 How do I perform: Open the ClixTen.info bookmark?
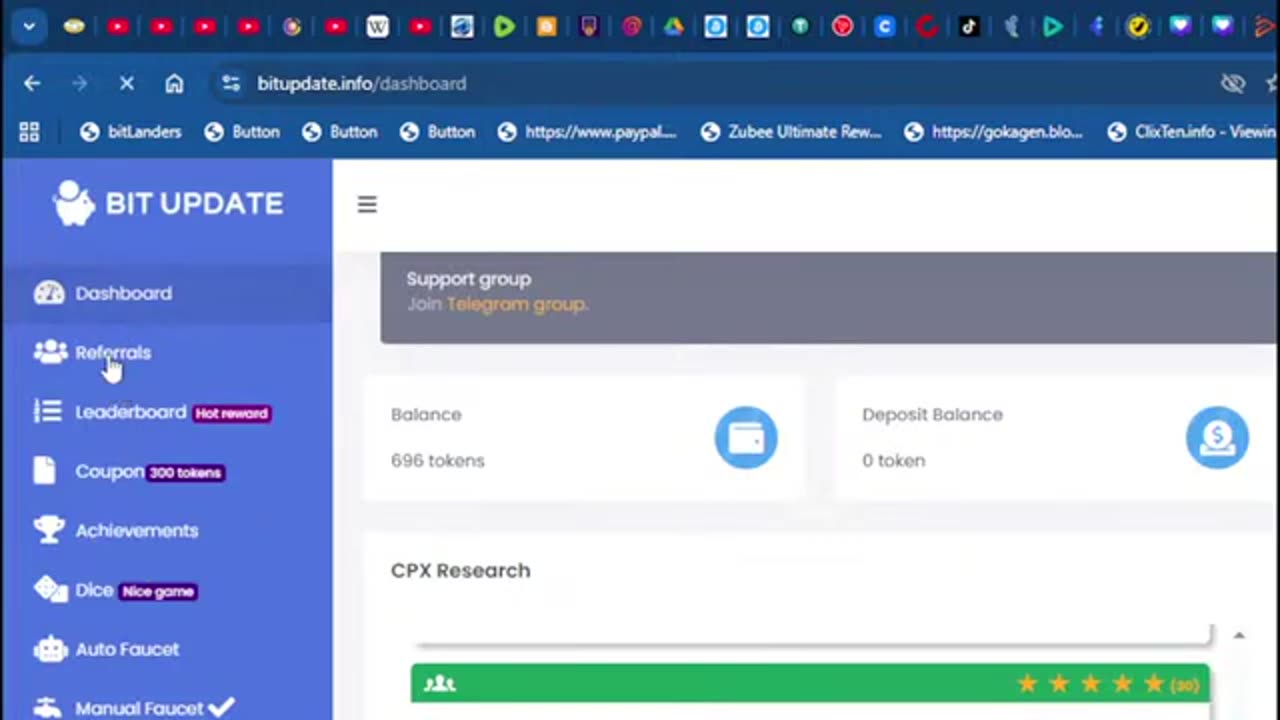click(x=1191, y=132)
